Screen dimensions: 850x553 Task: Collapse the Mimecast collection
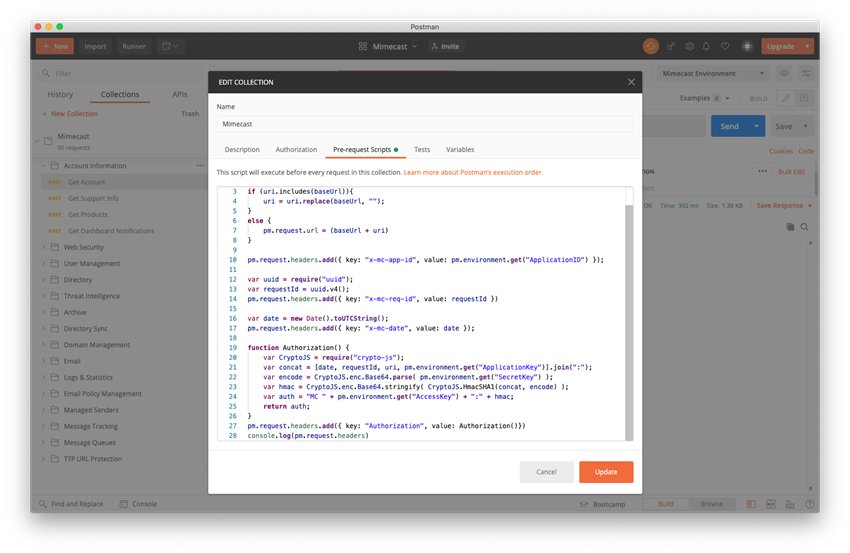click(x=37, y=141)
